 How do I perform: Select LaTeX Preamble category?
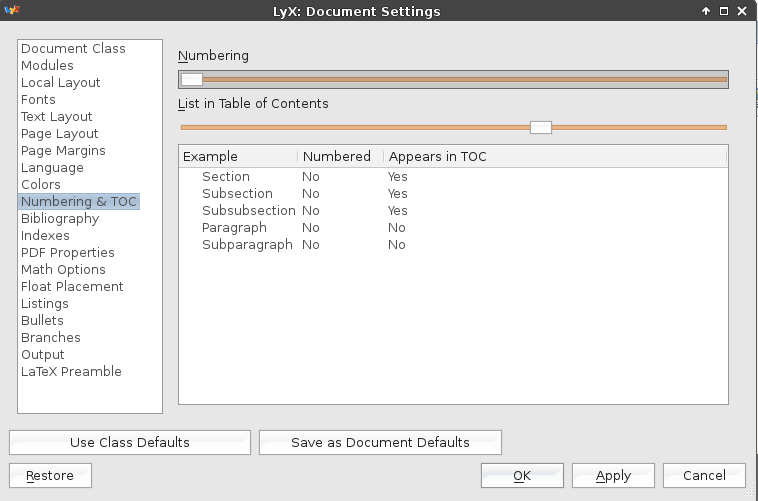coord(71,371)
